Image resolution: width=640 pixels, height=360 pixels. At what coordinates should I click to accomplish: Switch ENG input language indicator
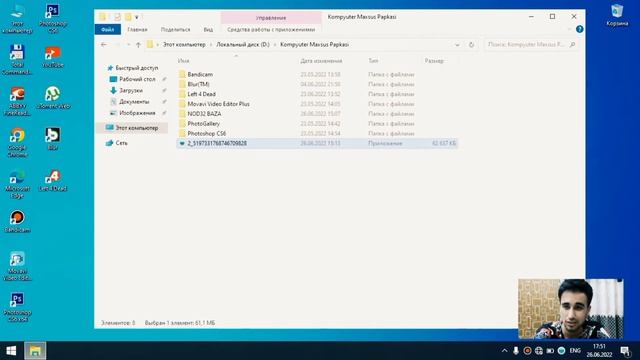coord(575,351)
